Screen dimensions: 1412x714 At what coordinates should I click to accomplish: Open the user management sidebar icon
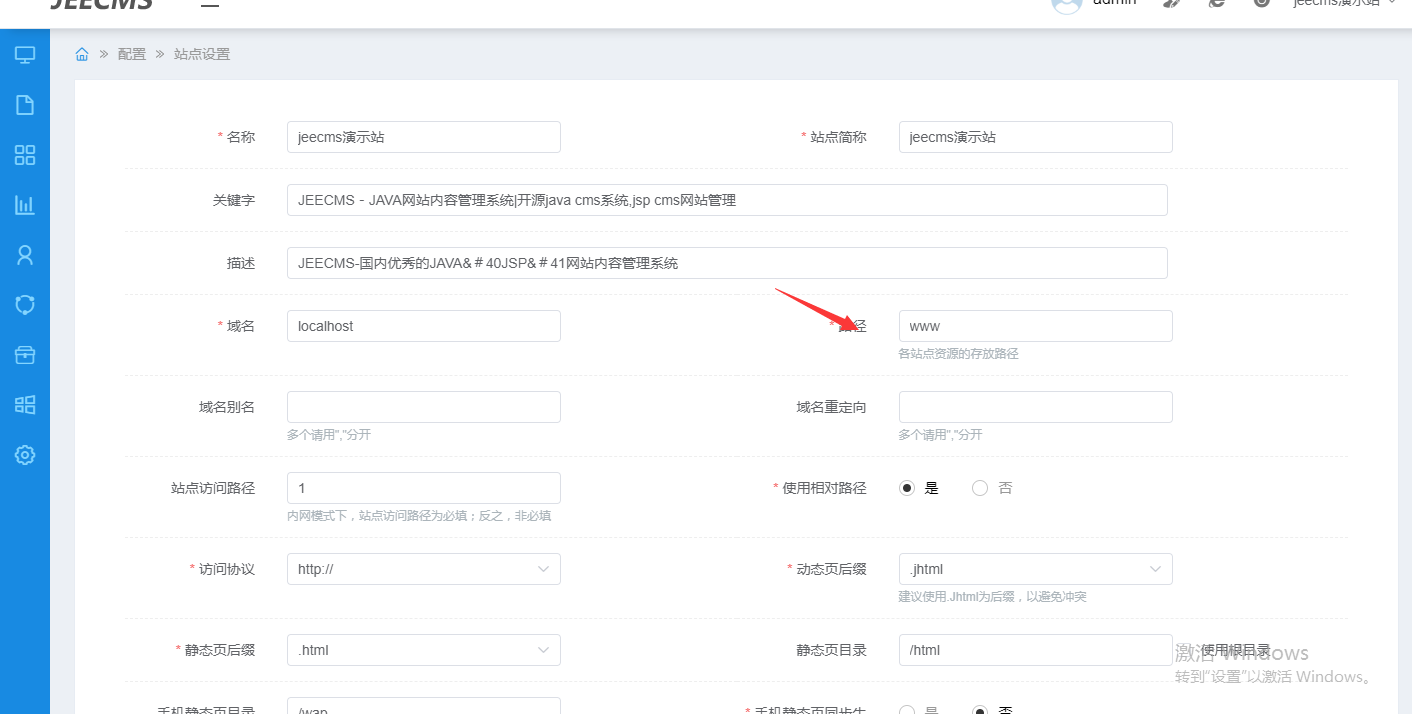click(x=25, y=255)
